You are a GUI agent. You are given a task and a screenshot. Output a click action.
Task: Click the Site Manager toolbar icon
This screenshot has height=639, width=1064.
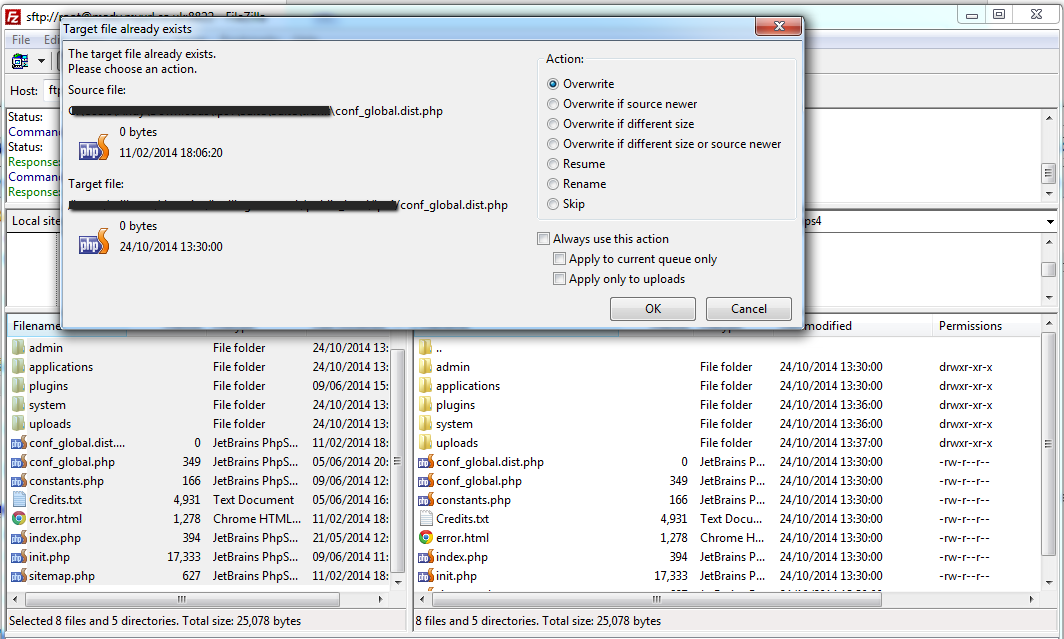(x=20, y=61)
